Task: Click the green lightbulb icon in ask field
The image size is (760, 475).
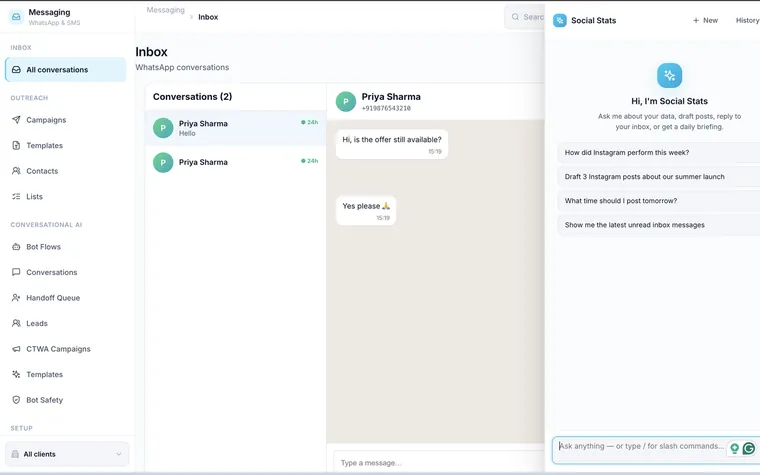Action: [734, 448]
